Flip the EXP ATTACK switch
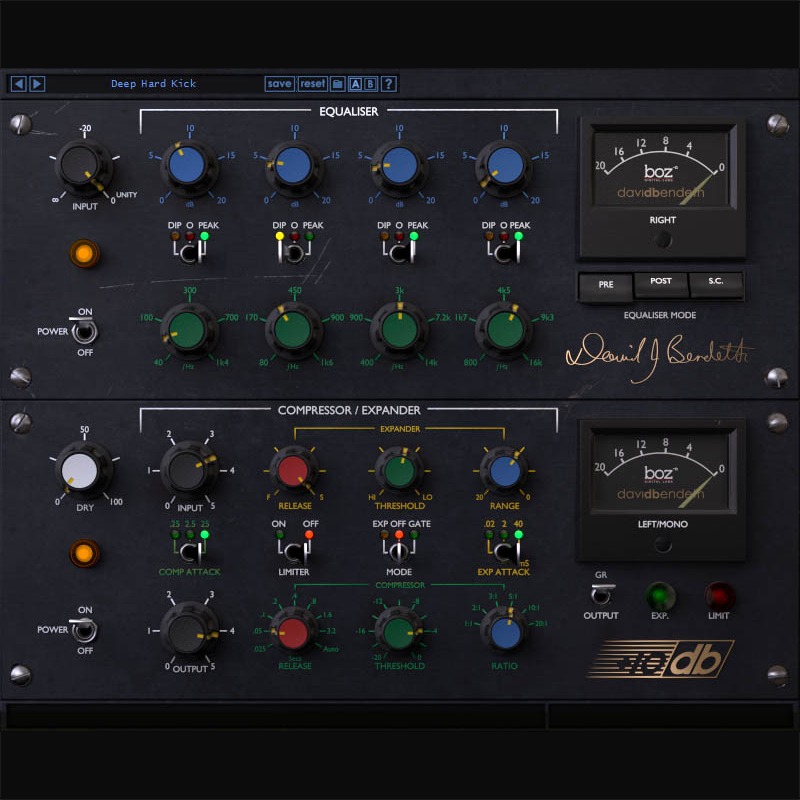The width and height of the screenshot is (800, 800). 504,551
